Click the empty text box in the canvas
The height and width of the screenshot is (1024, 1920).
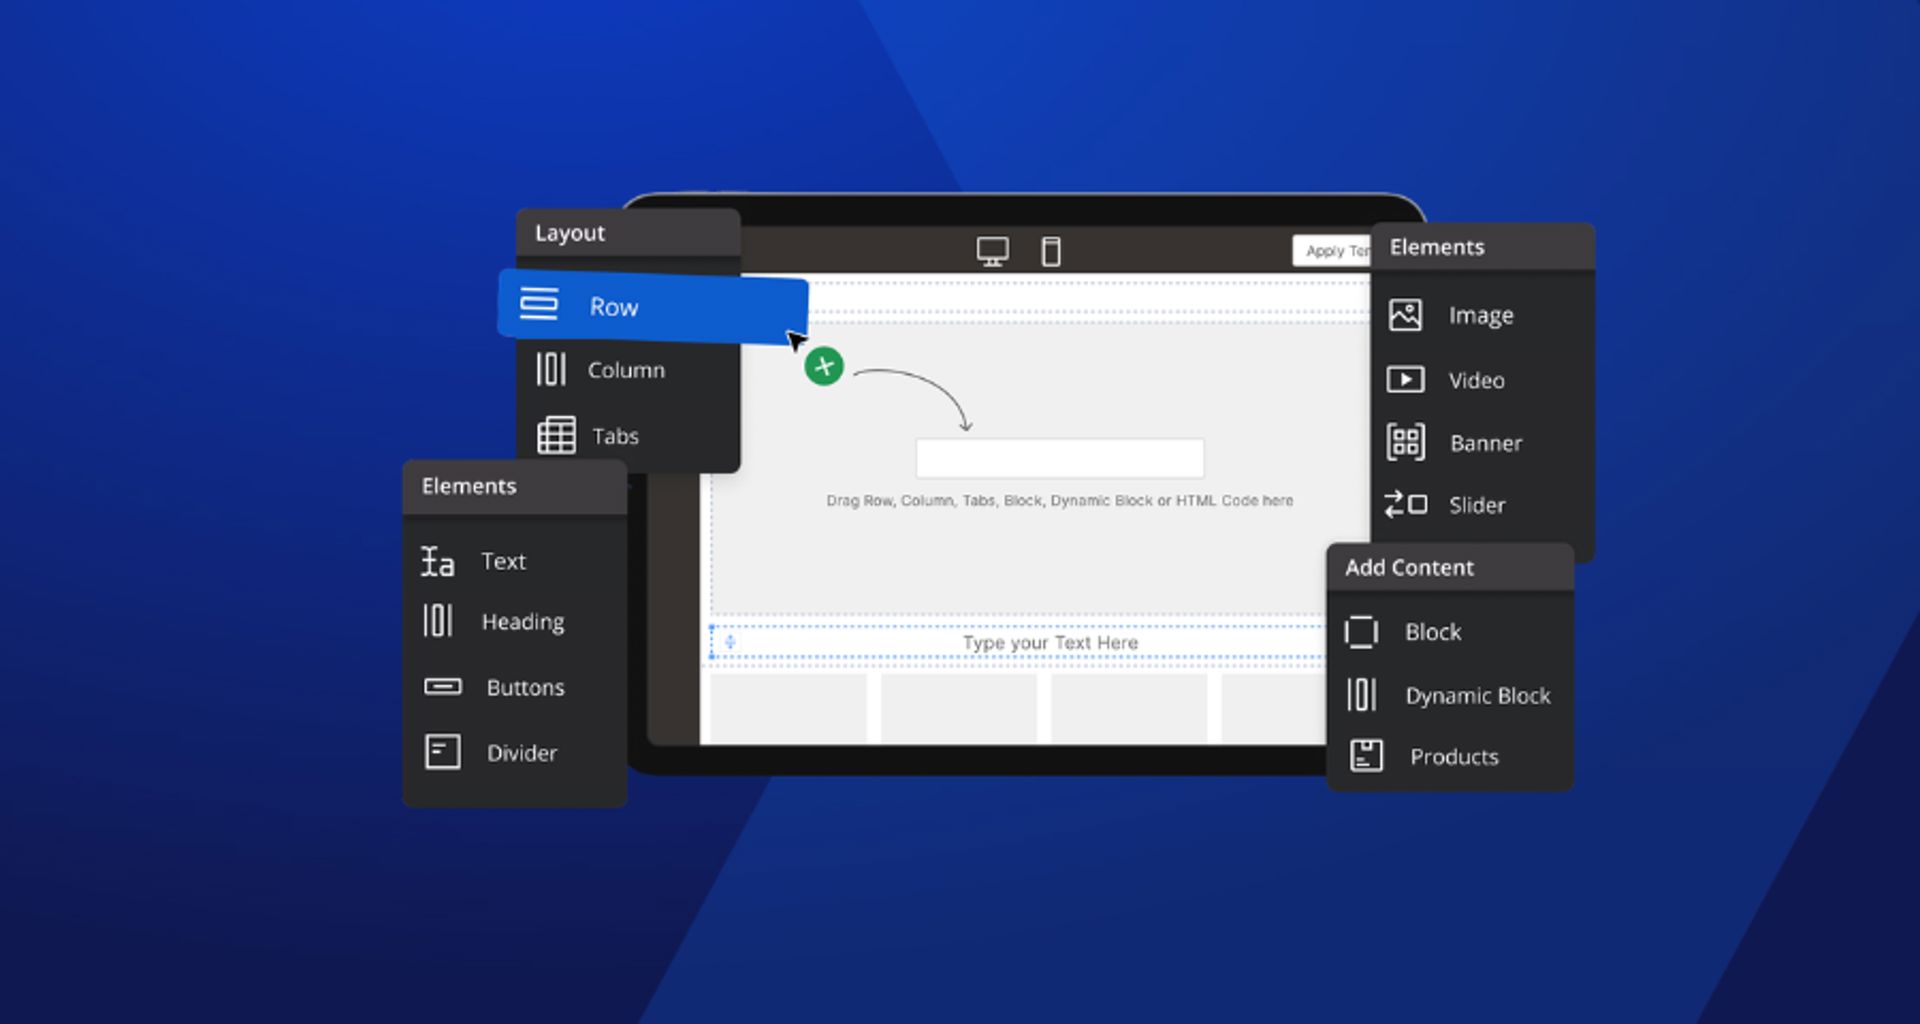point(1059,457)
